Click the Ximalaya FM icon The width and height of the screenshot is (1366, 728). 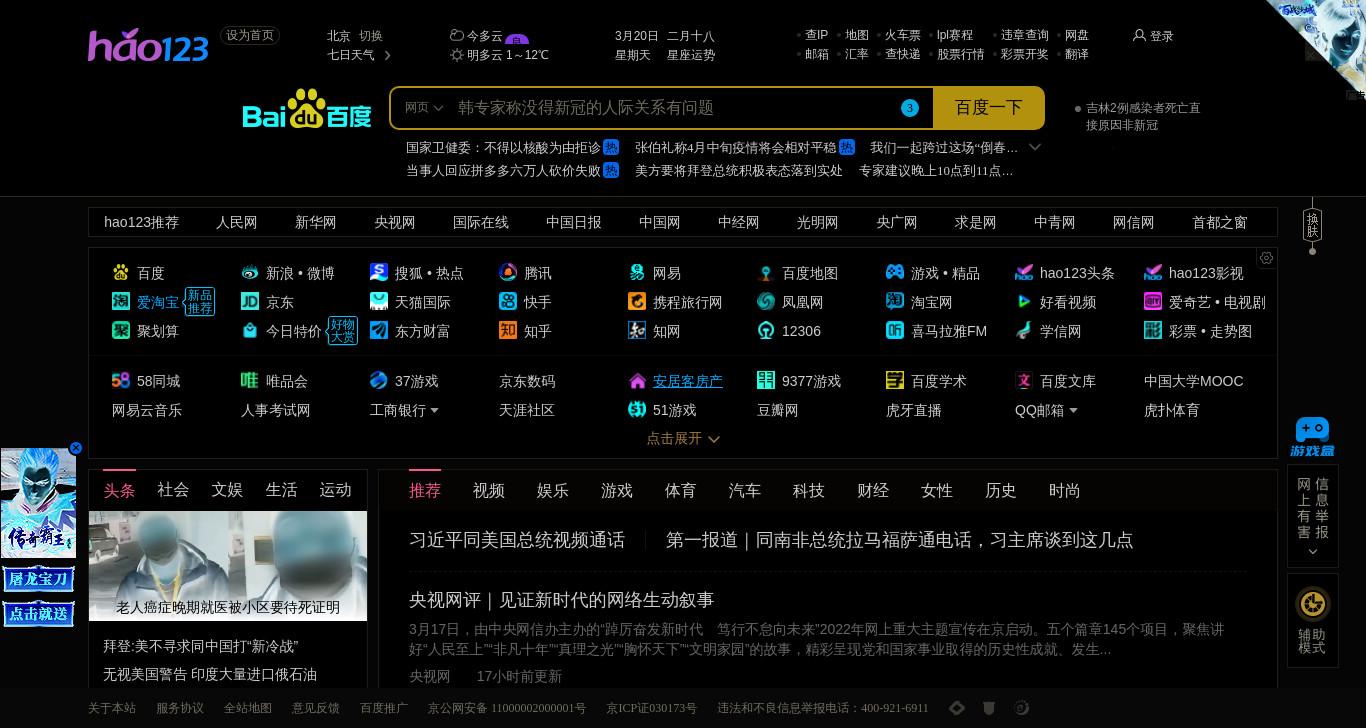[895, 330]
